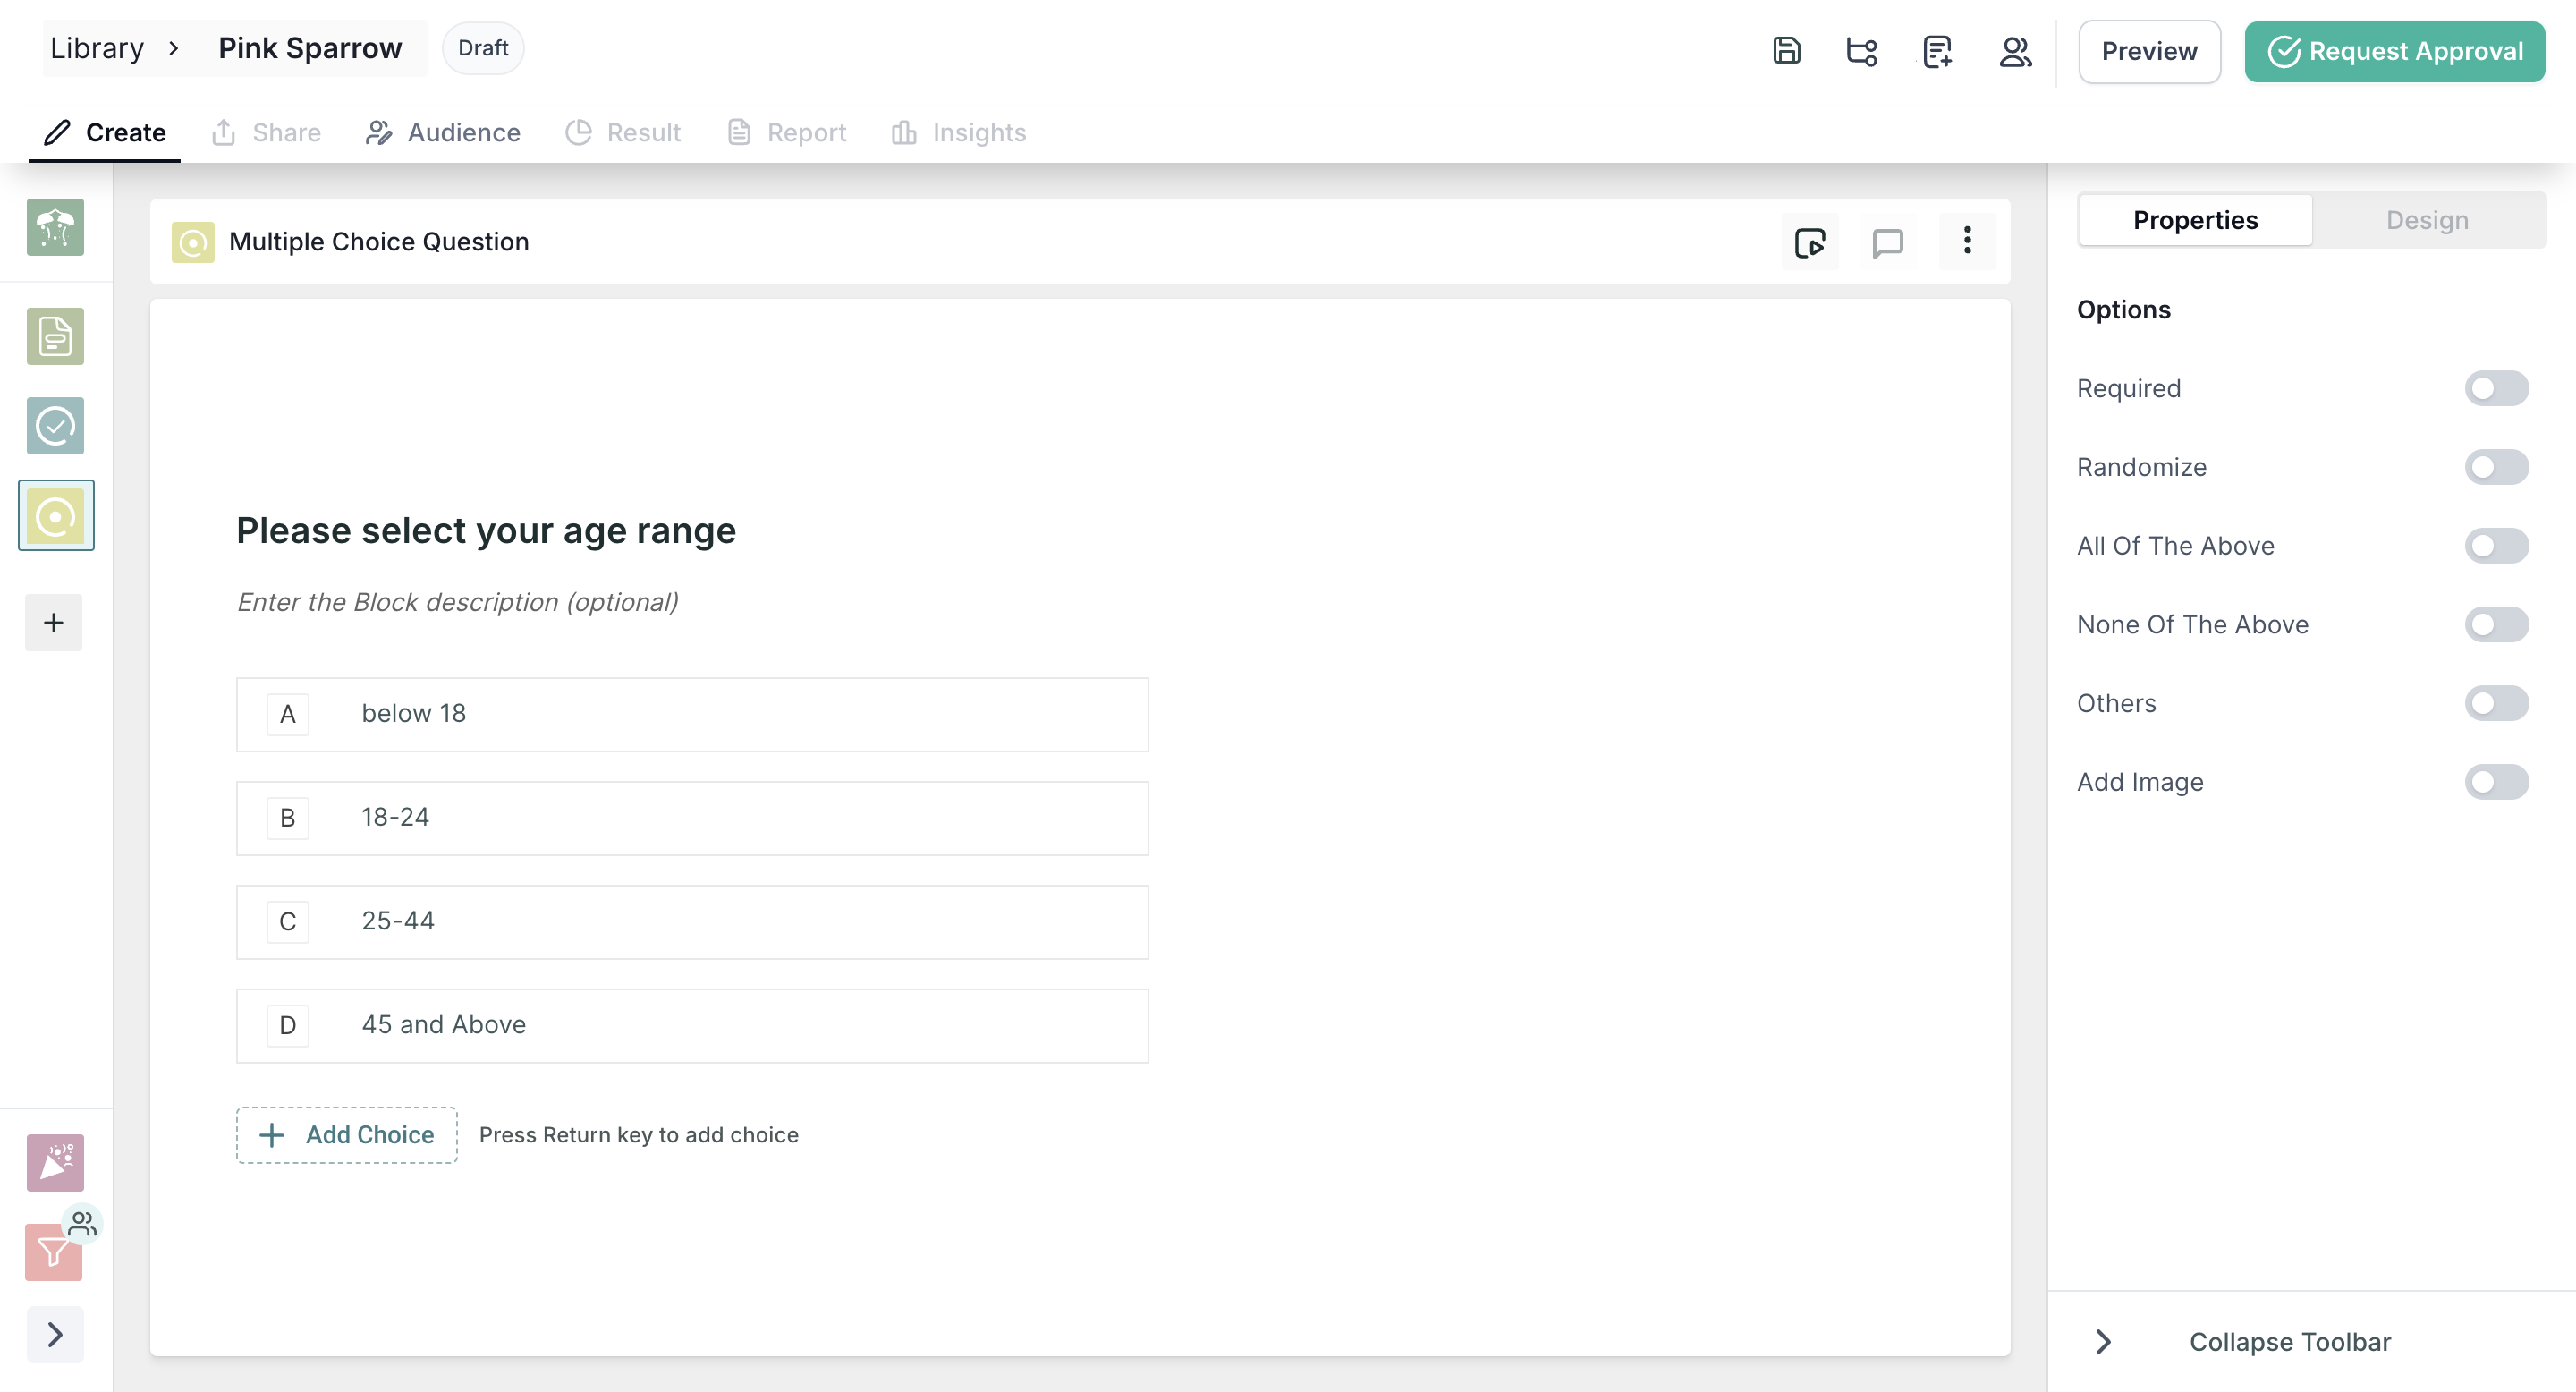Open the Audience tab
The width and height of the screenshot is (2576, 1392).
pos(443,132)
